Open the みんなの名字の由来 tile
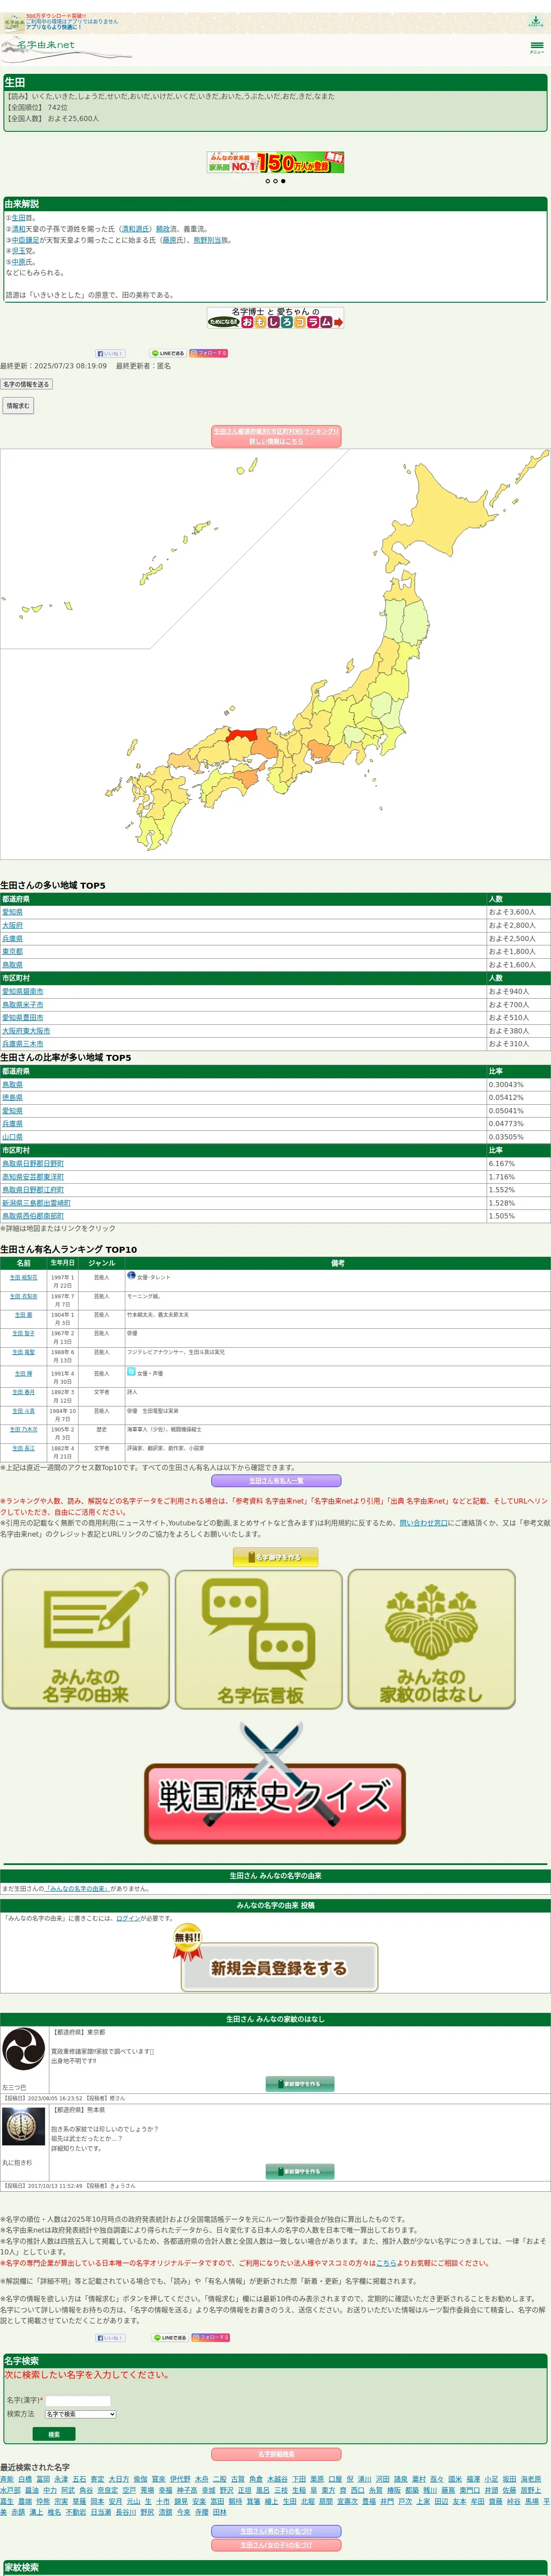Viewport: 551px width, 2576px height. click(86, 1639)
